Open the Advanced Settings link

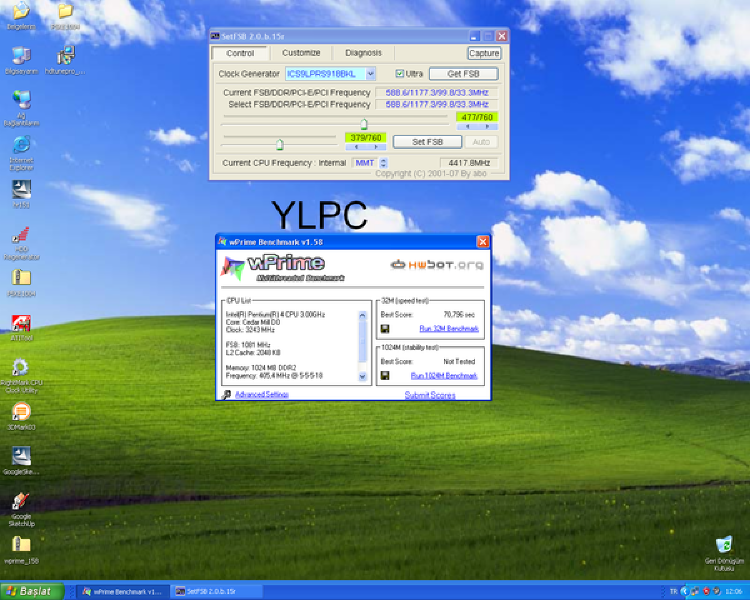(x=262, y=394)
